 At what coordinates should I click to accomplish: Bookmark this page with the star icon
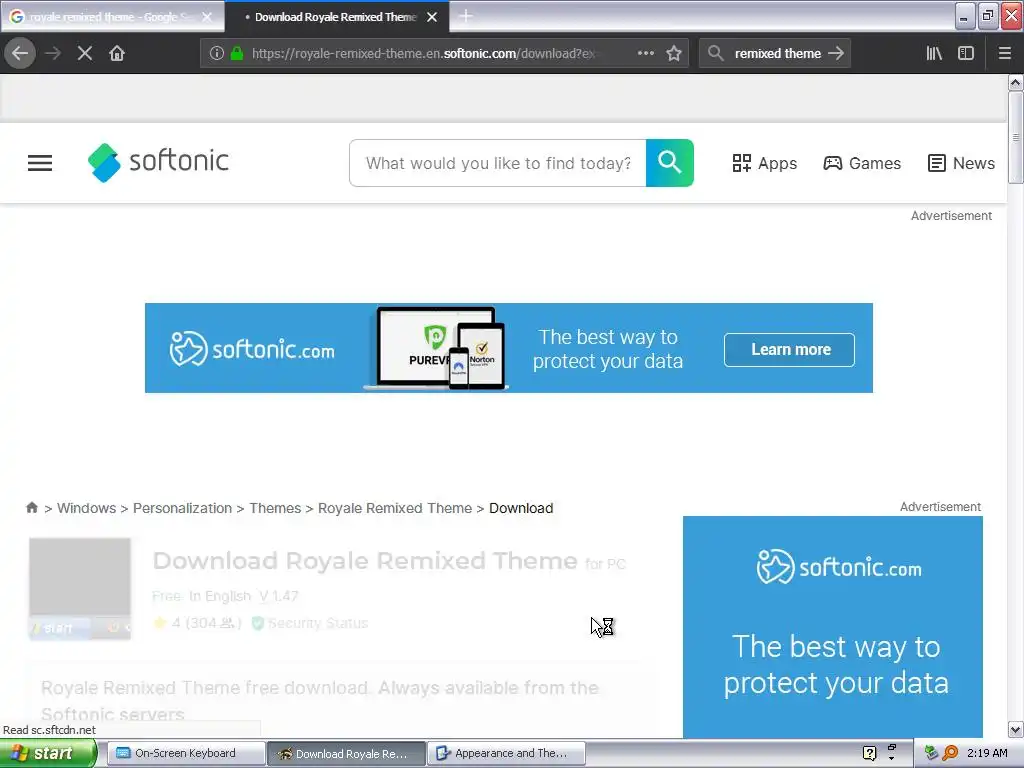click(674, 53)
